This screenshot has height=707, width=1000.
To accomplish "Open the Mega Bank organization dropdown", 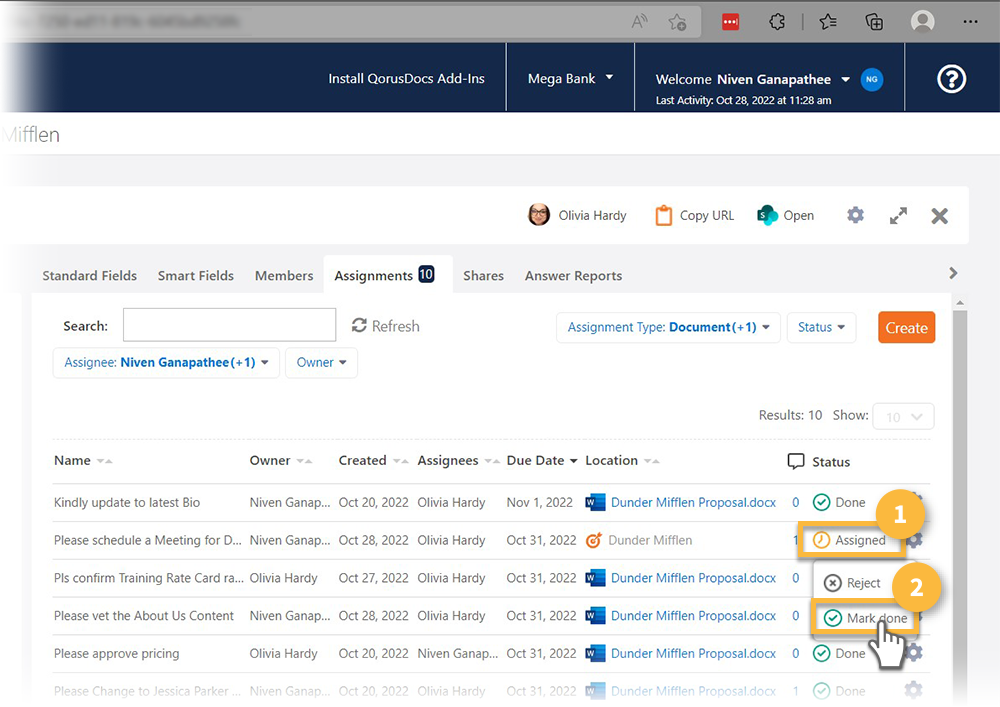I will coord(570,78).
